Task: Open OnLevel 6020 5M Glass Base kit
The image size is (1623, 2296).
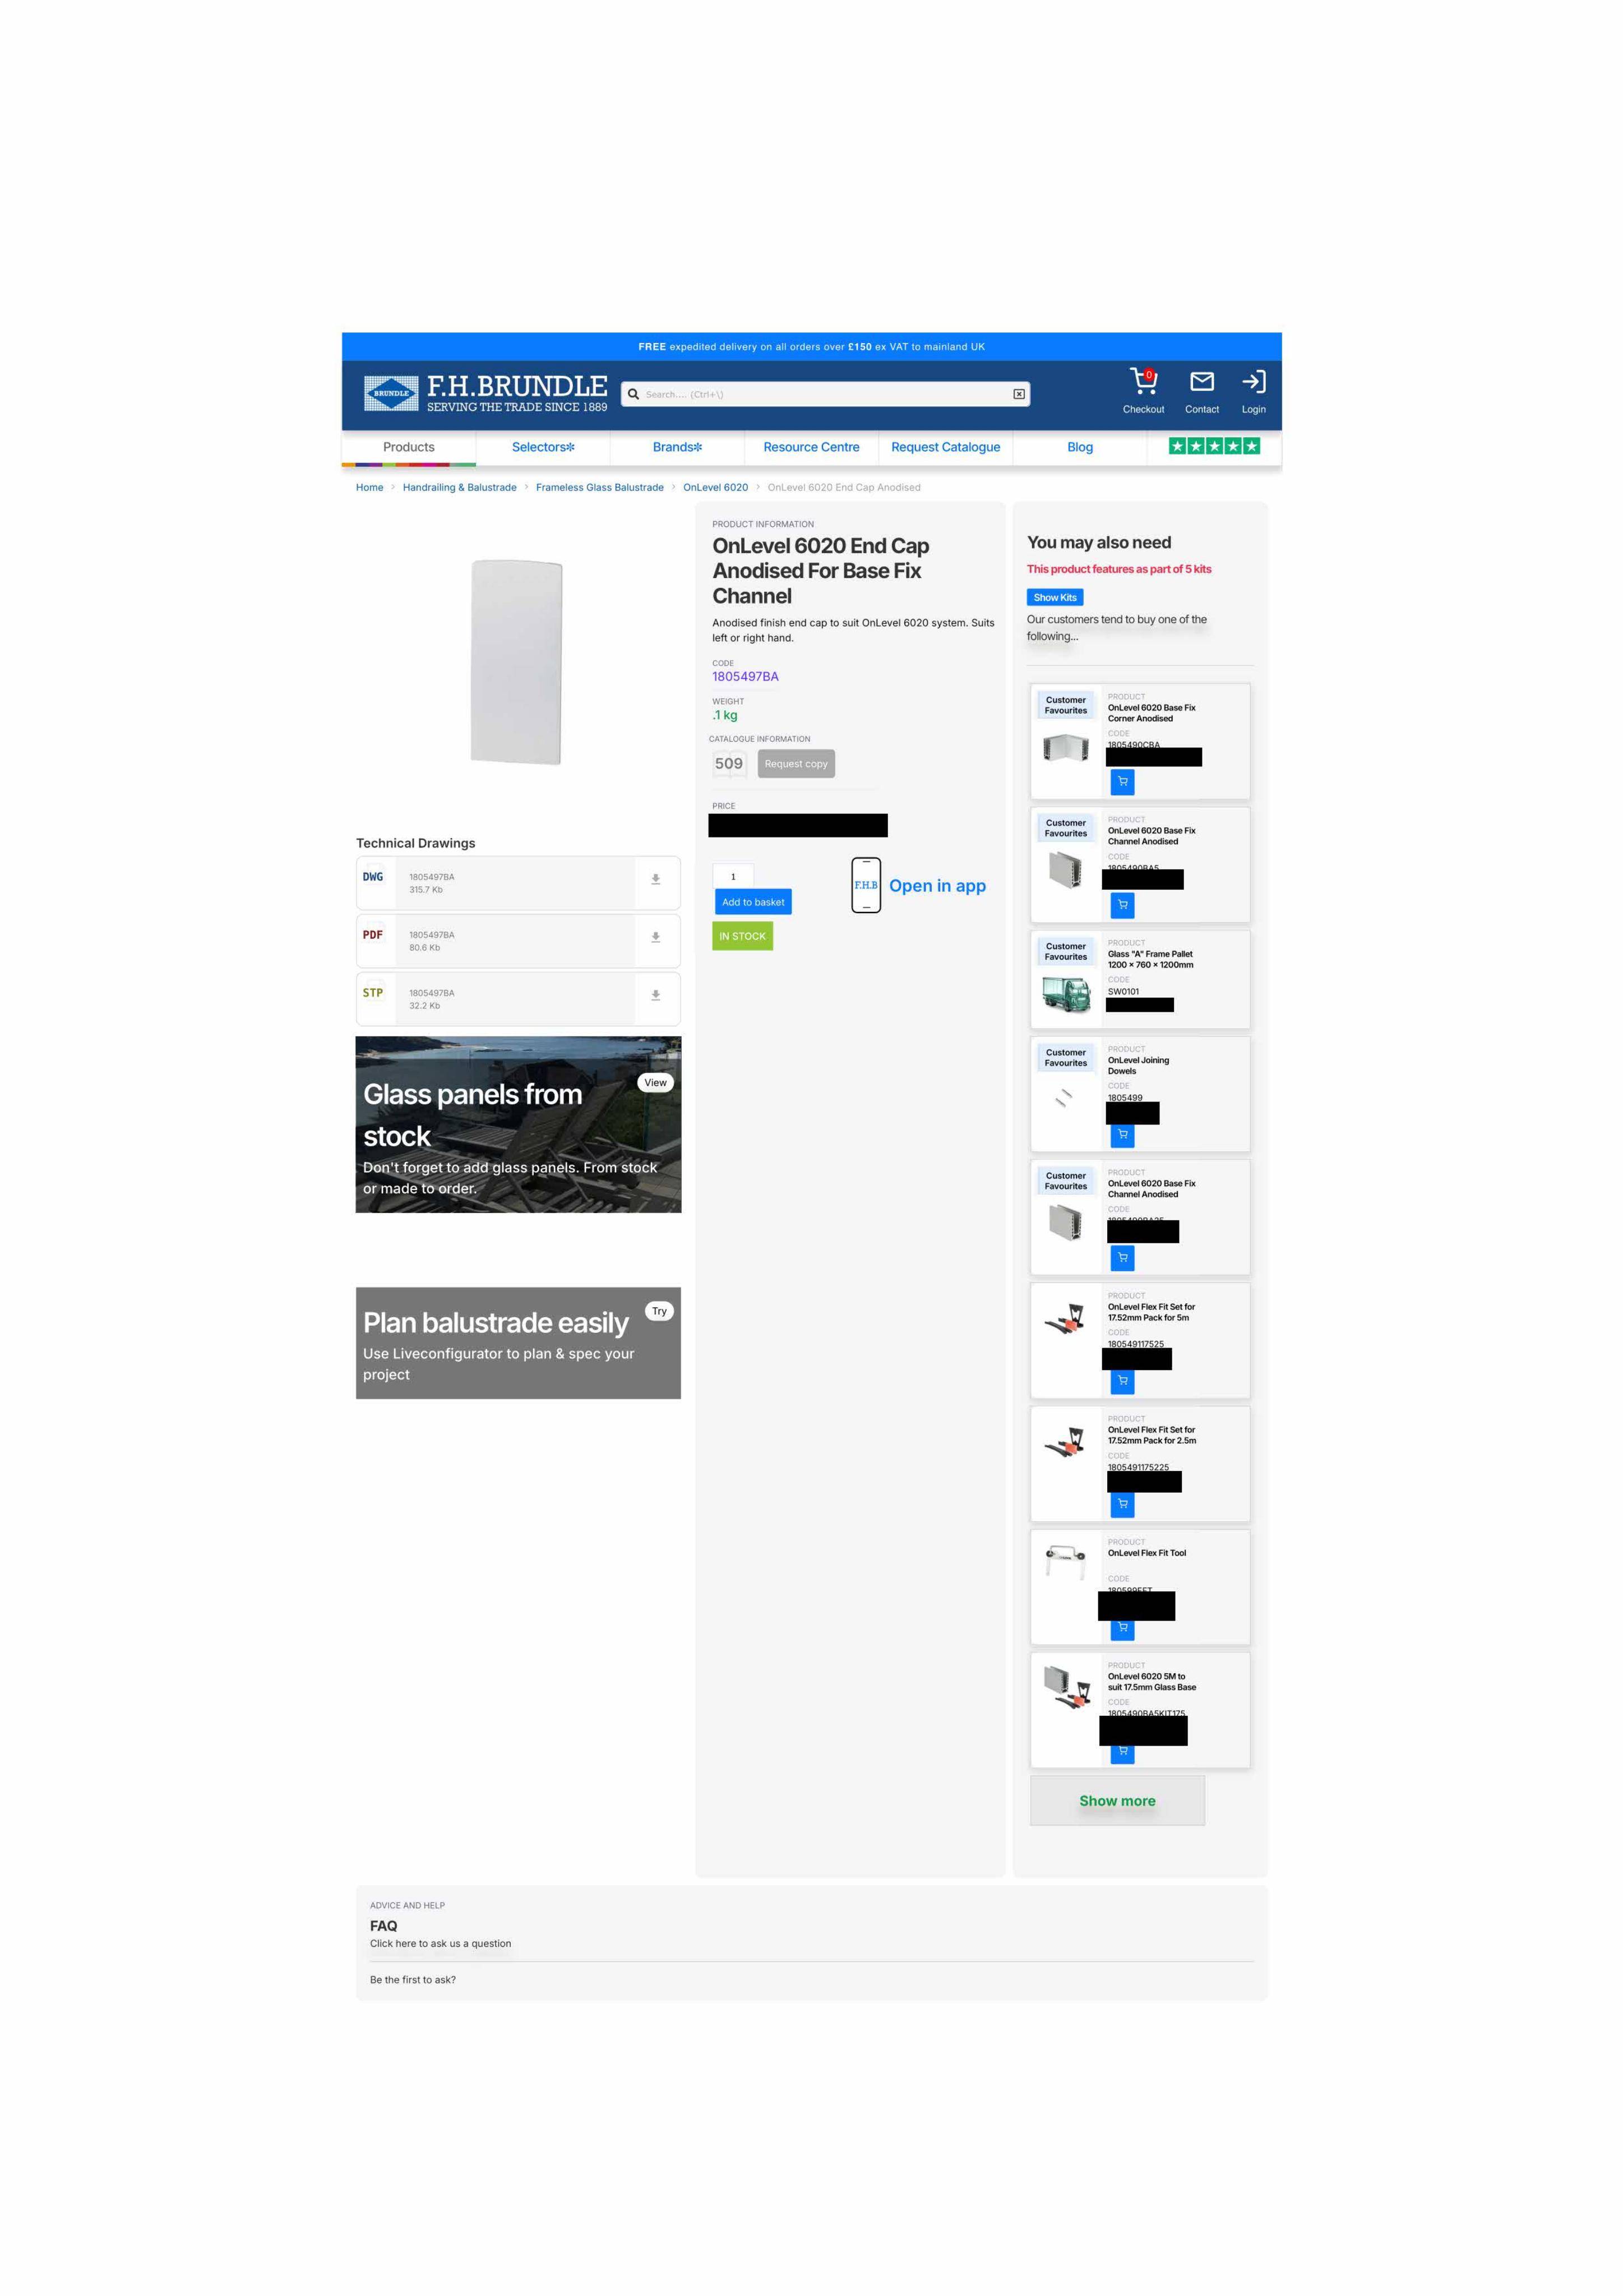Action: (x=1151, y=1682)
